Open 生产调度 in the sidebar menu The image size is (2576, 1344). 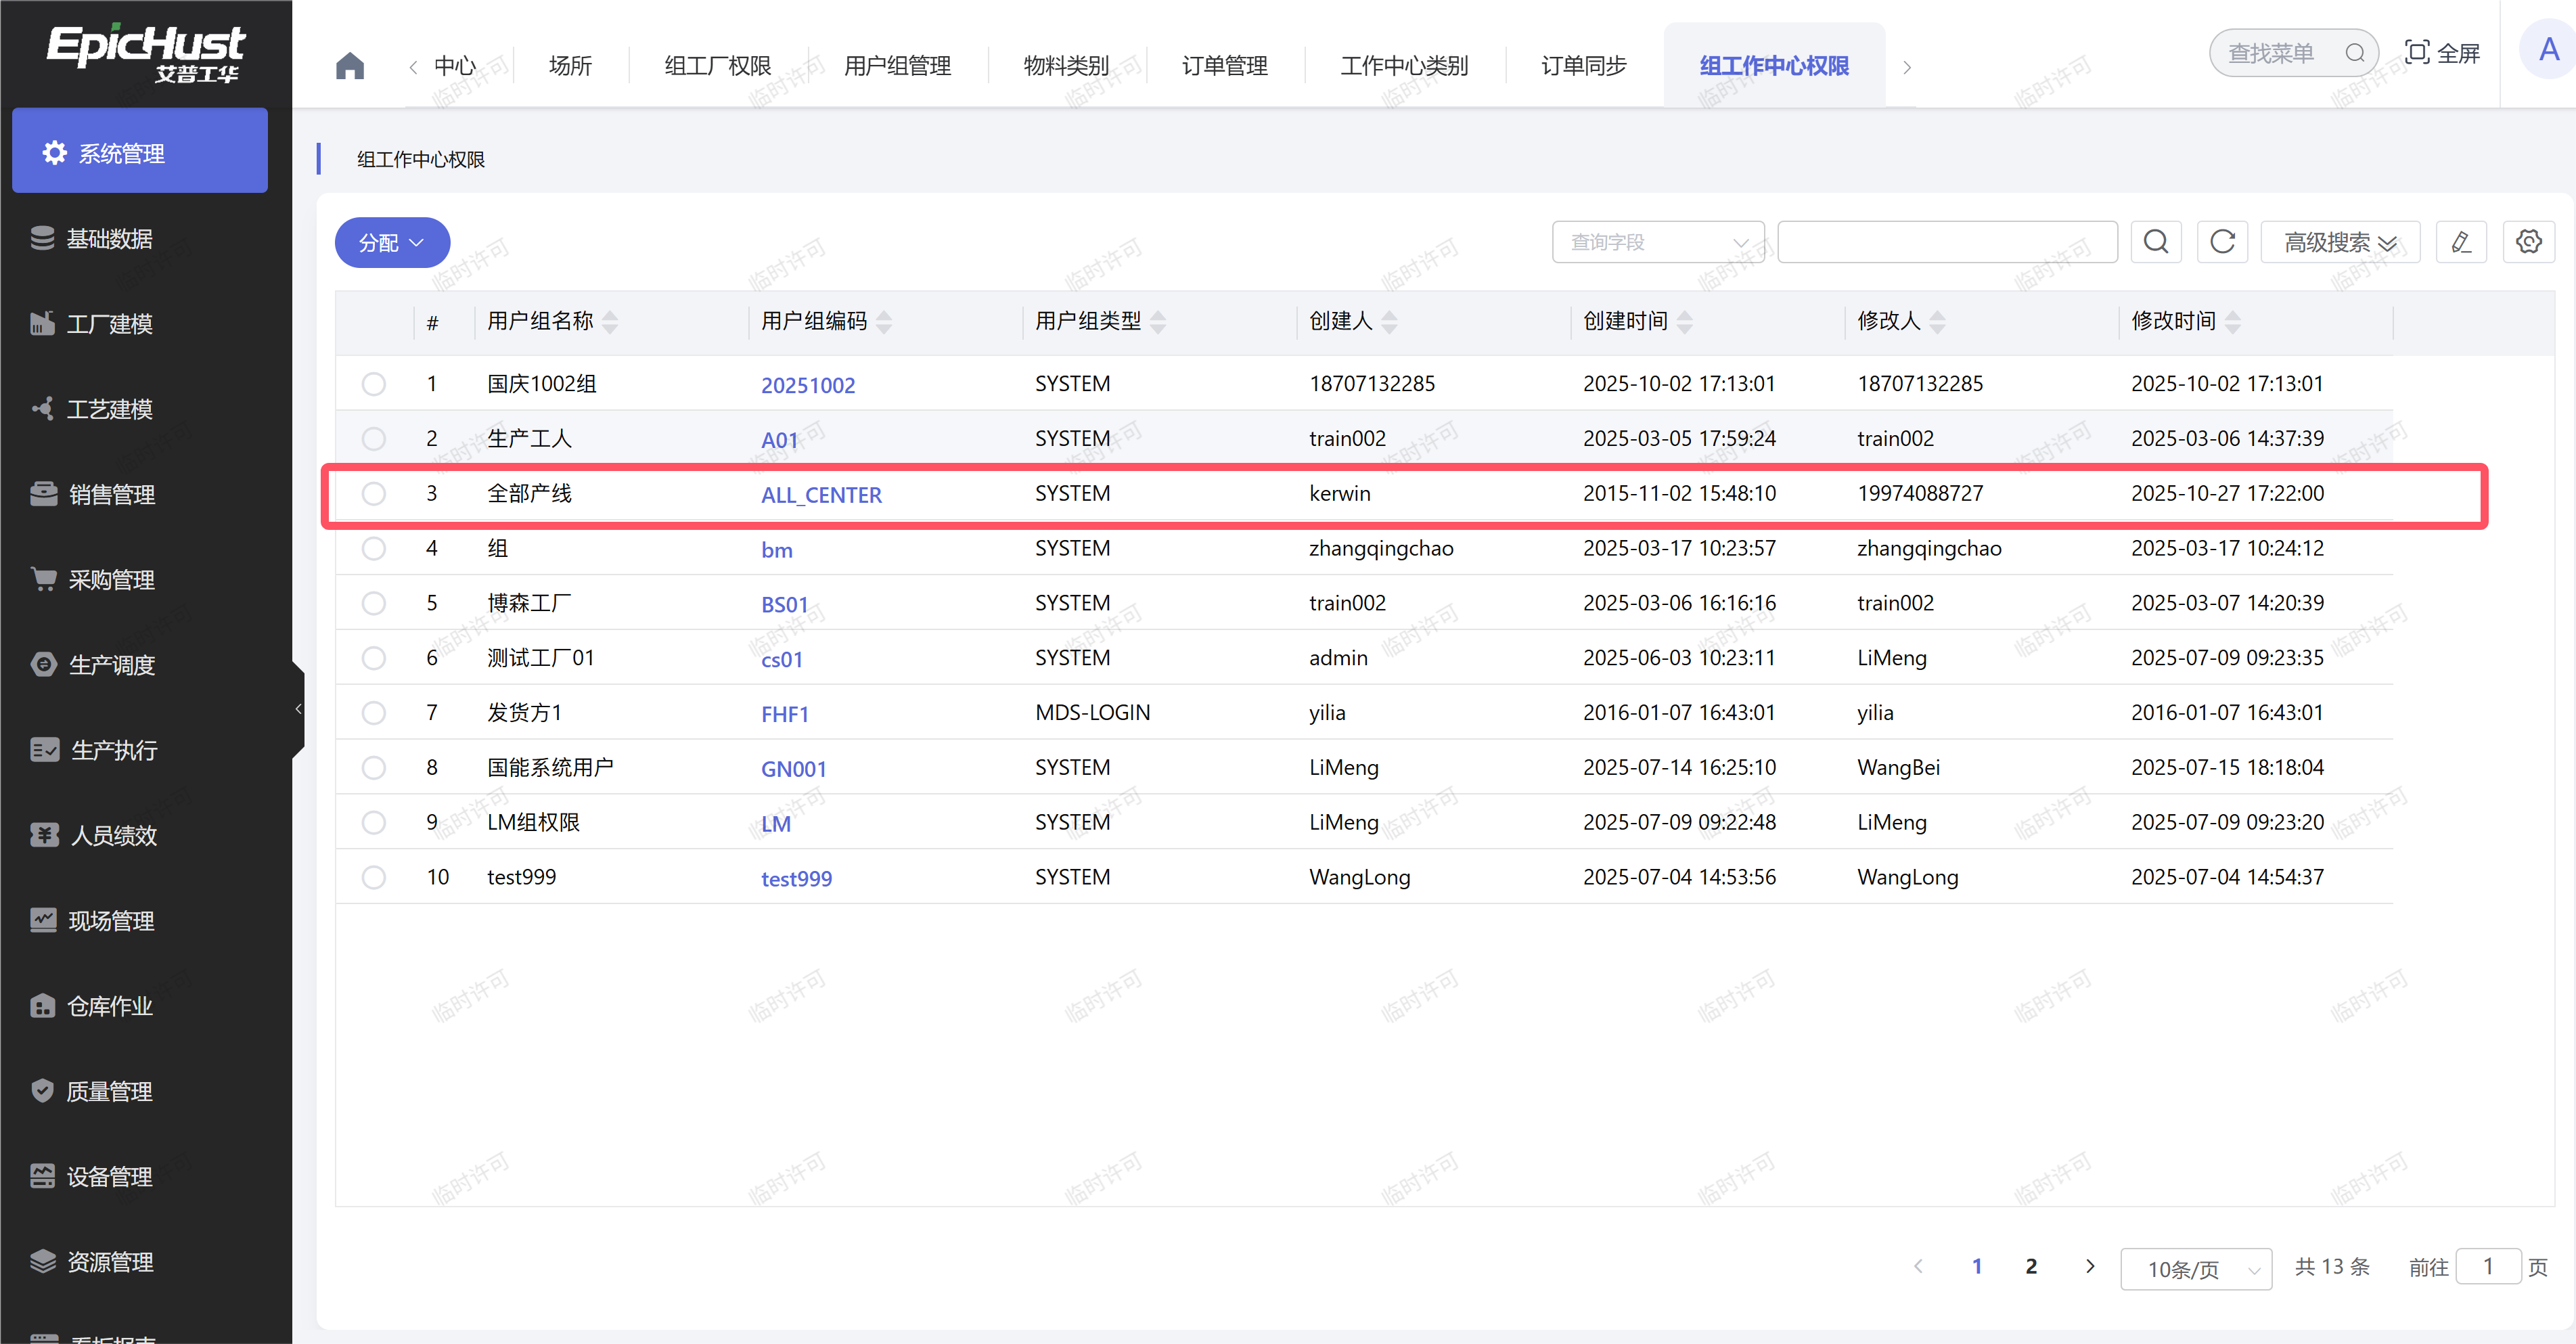pos(112,665)
